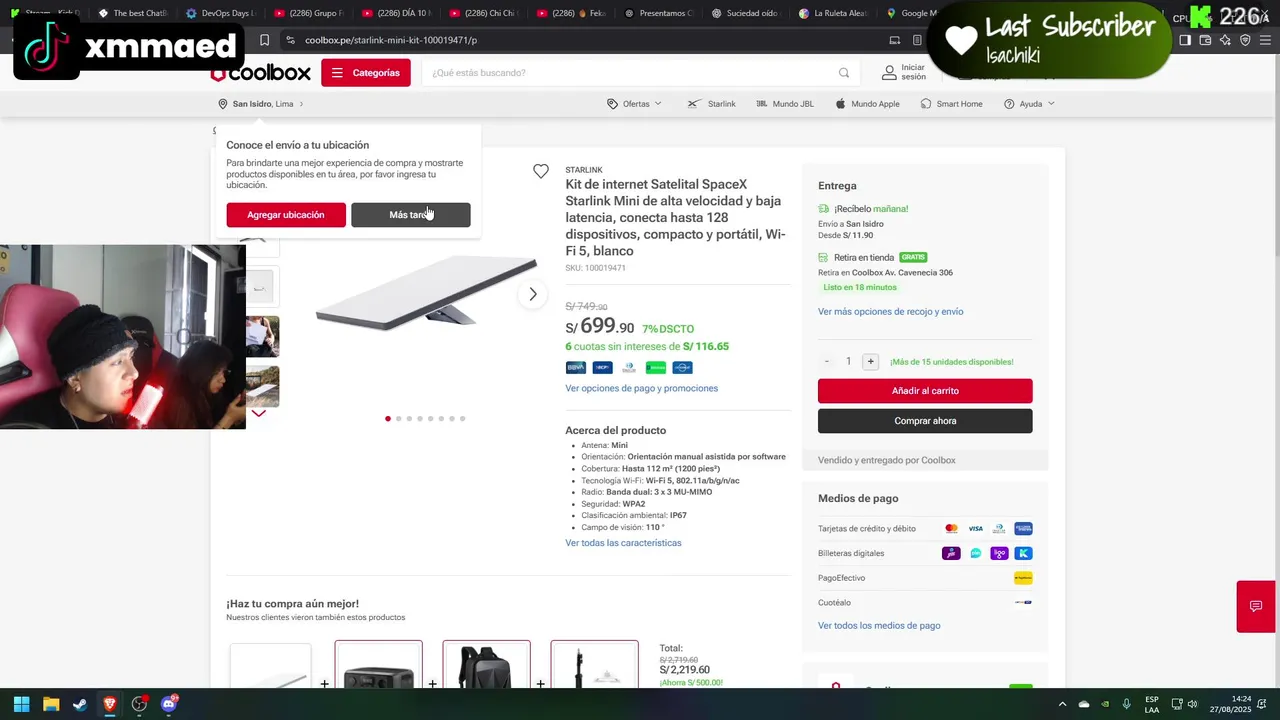Open 'Ver todos los medios de pago' link
The image size is (1280, 720).
point(879,626)
